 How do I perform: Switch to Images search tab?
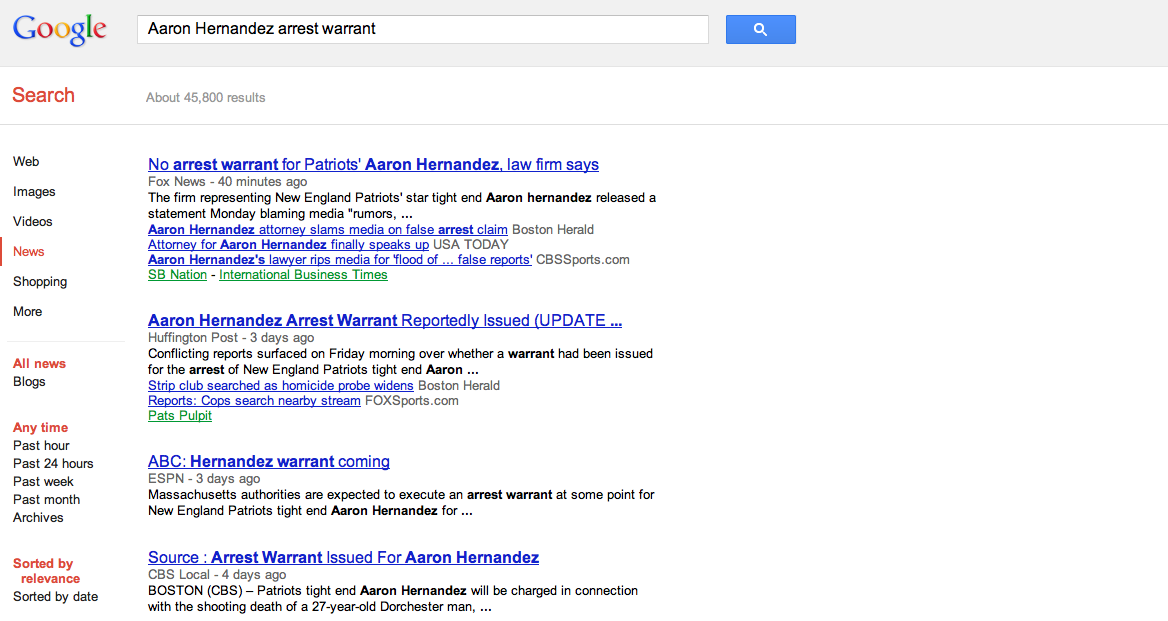(34, 192)
